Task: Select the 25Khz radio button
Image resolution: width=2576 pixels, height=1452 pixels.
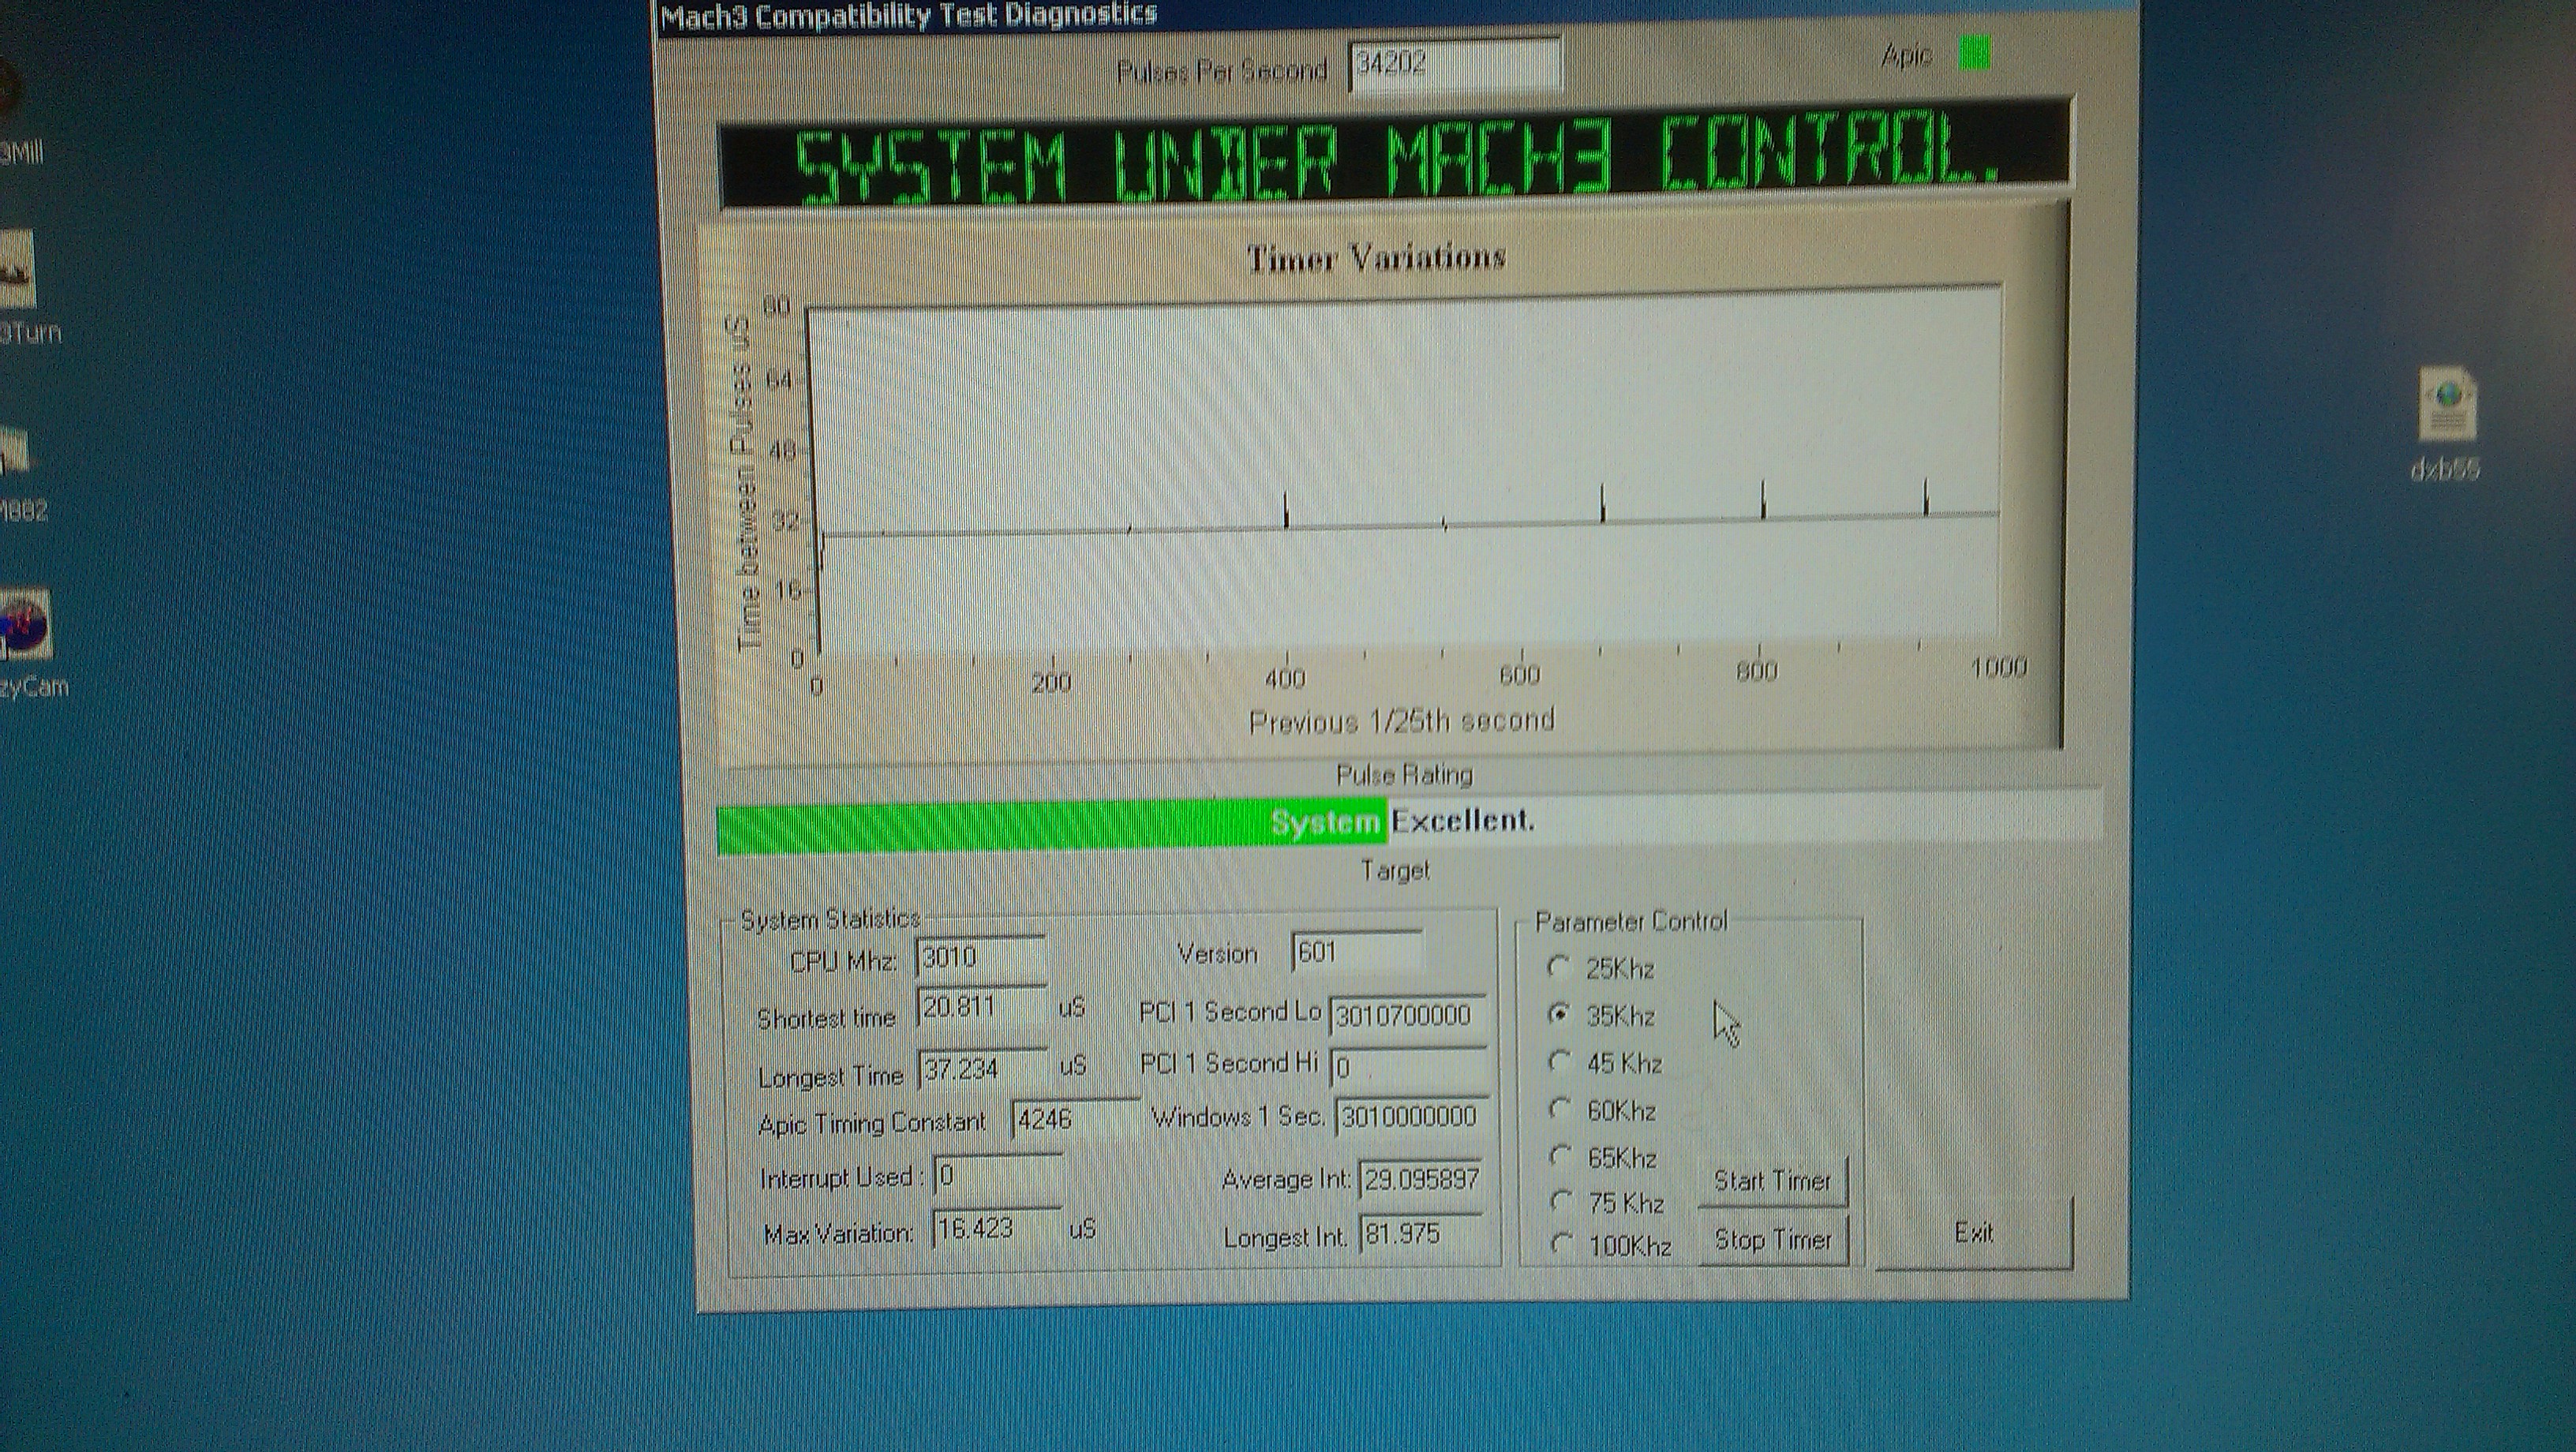Action: [1559, 967]
